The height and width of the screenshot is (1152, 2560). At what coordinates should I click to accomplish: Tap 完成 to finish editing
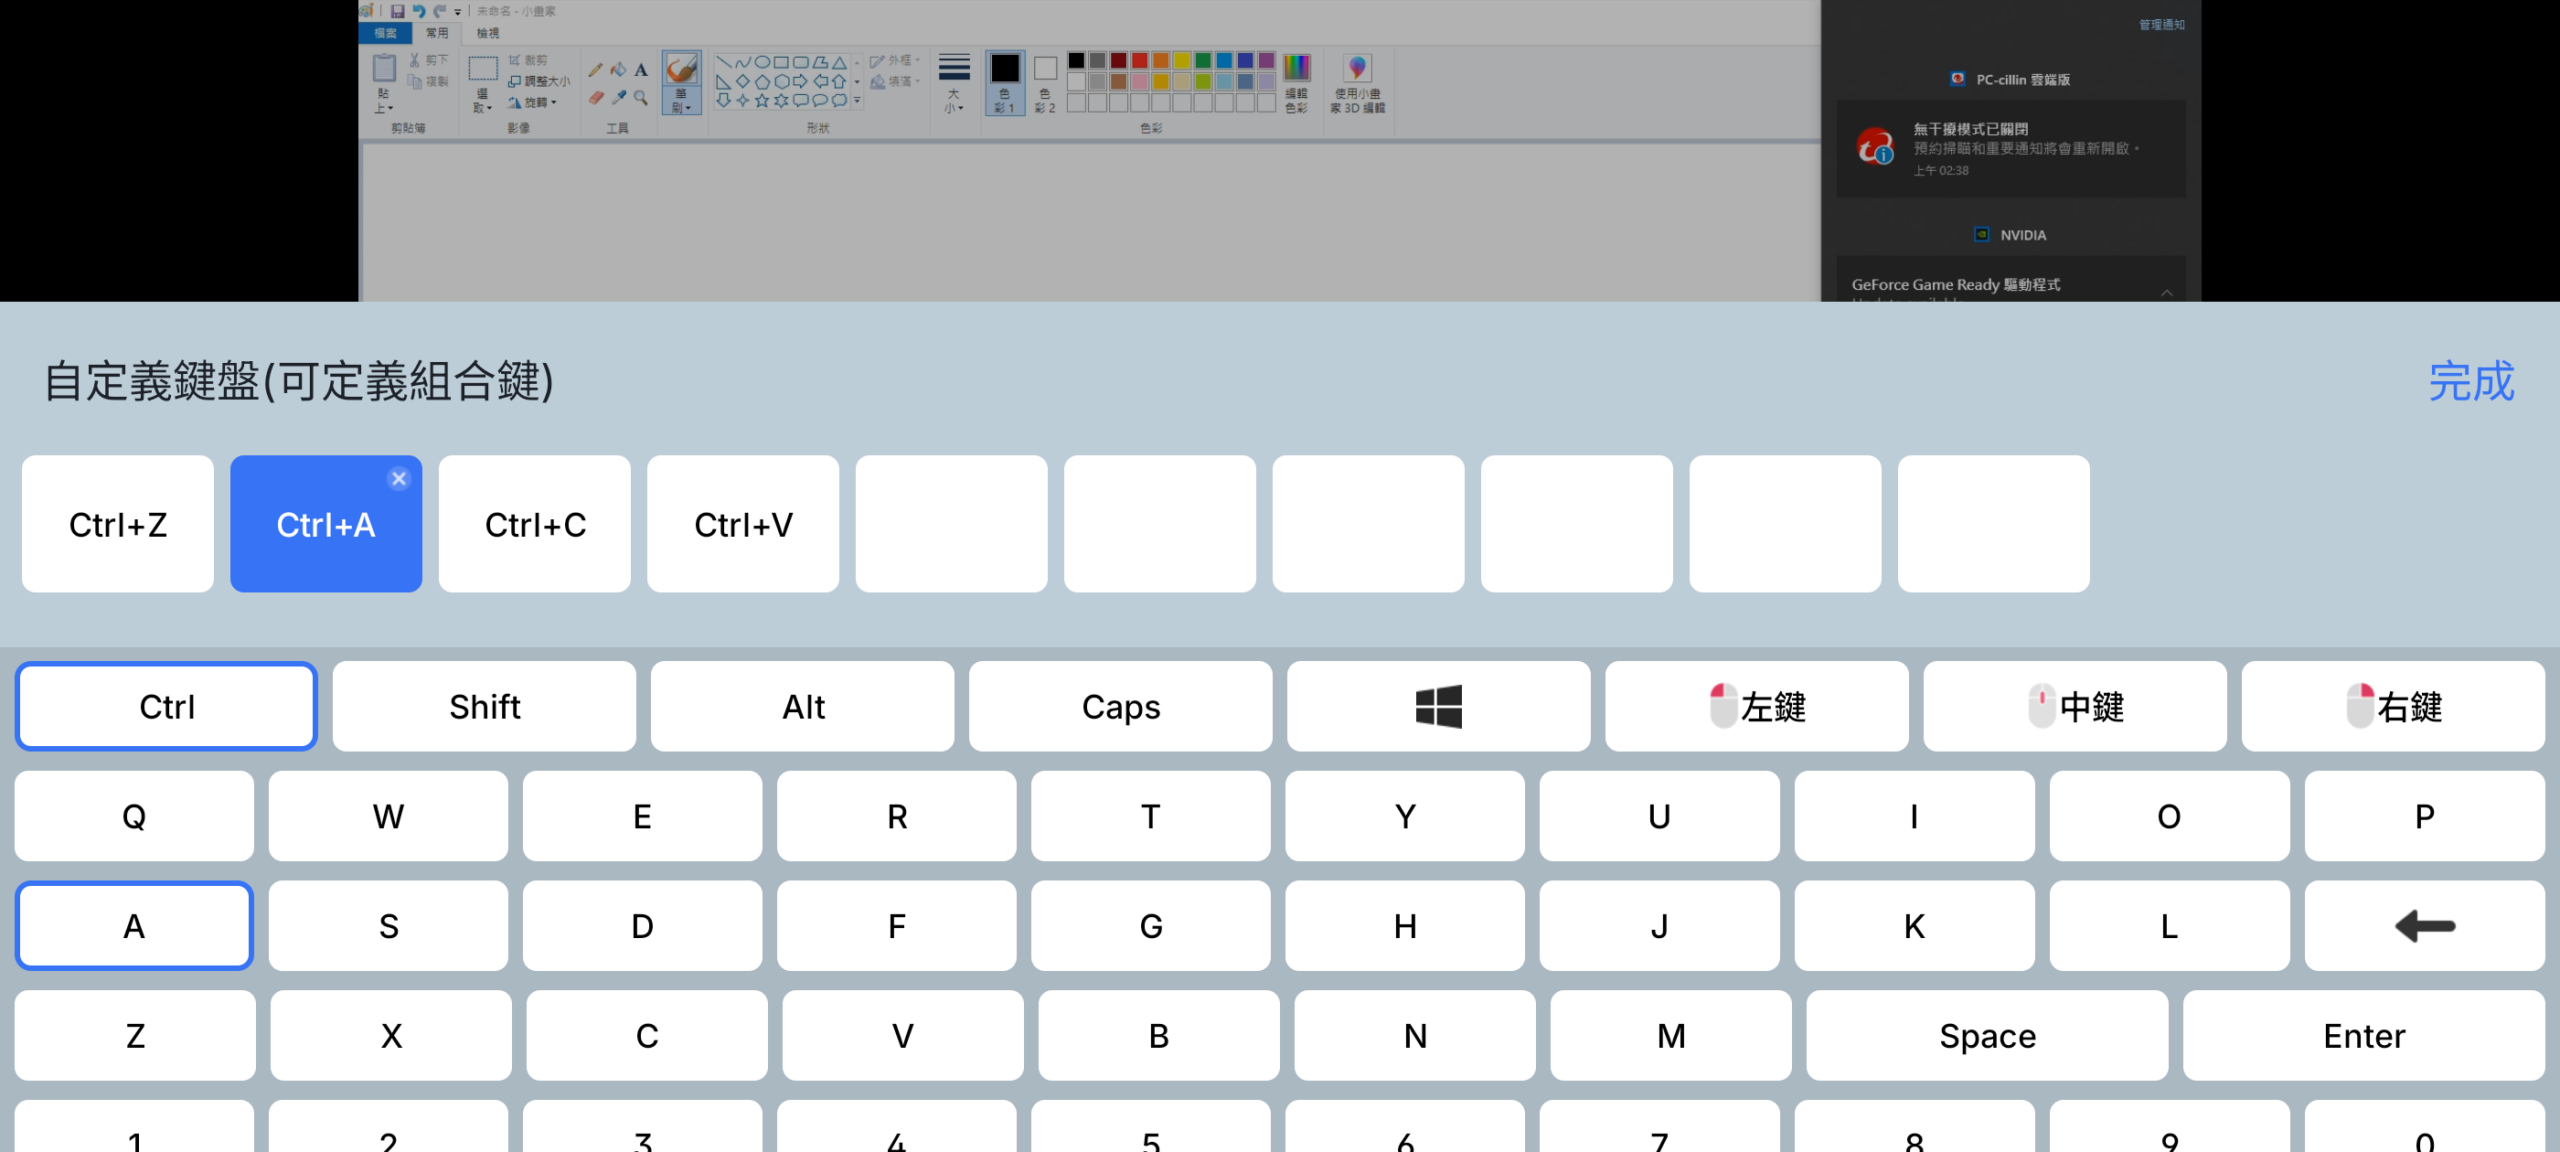[2470, 381]
